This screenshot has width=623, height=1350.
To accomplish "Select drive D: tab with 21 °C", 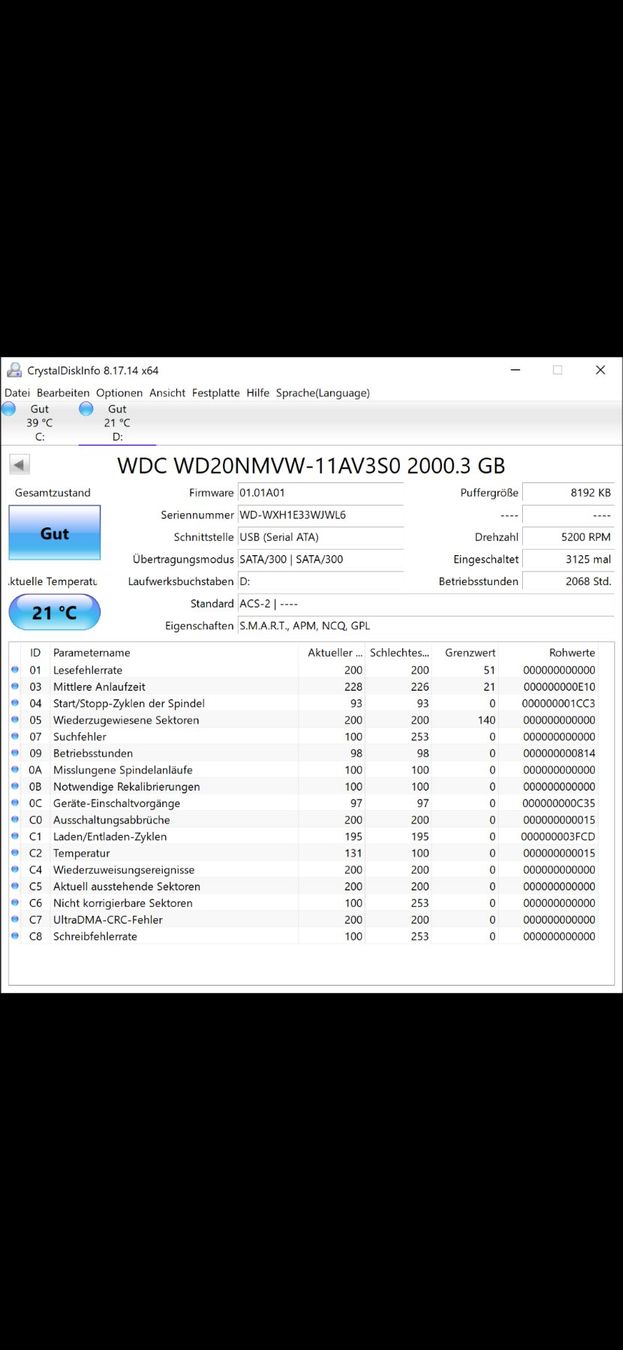I will coord(117,423).
